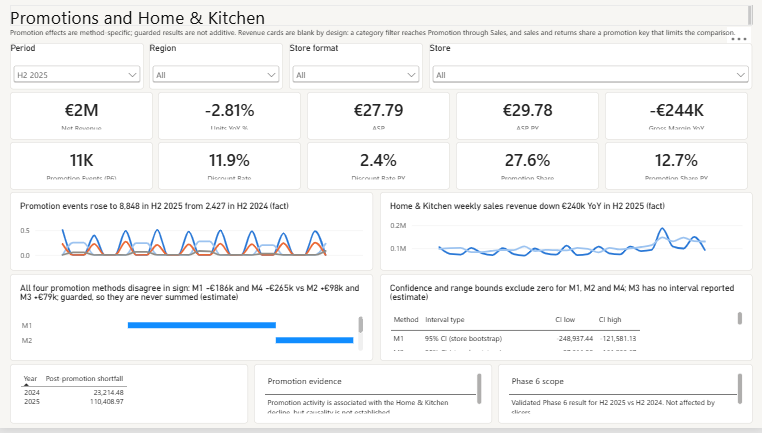Click the Region dropdown chevron arrow
The height and width of the screenshot is (433, 762).
pos(271,75)
